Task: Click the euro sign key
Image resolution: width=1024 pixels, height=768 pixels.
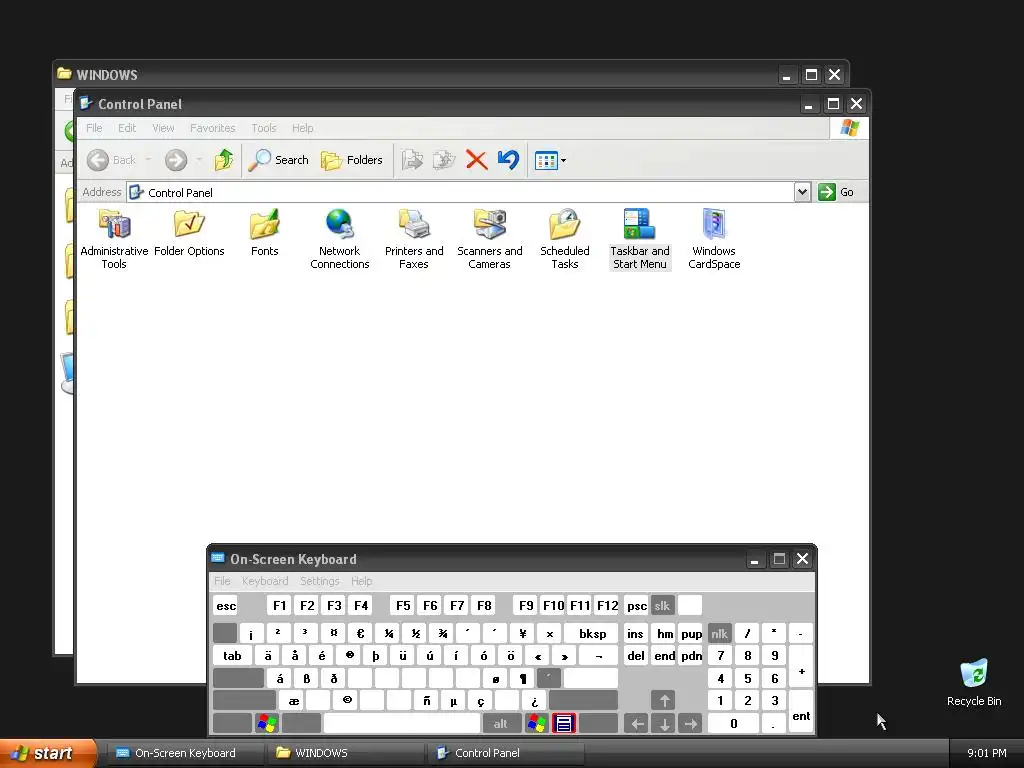Action: pyautogui.click(x=360, y=633)
